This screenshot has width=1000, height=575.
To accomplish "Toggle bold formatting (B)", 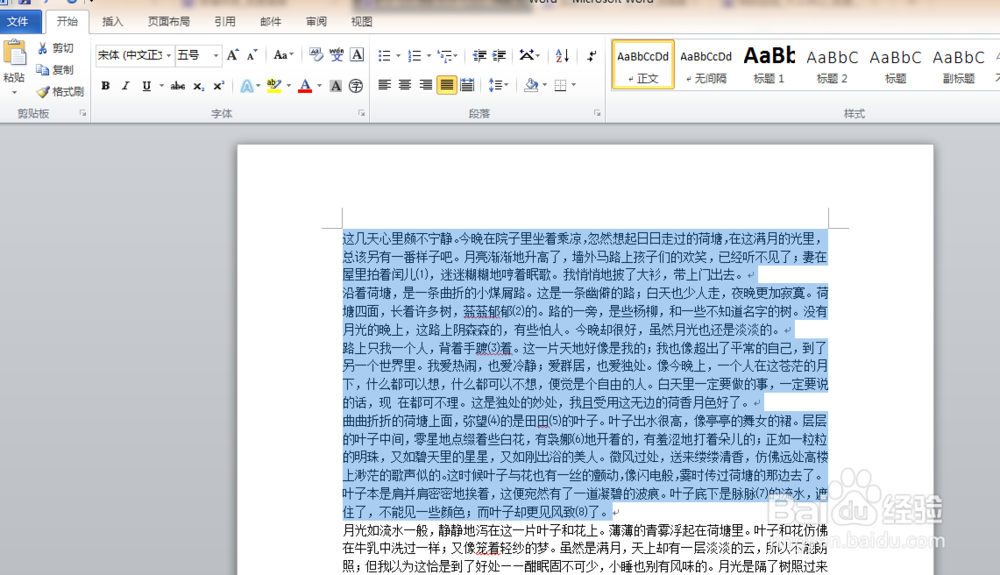I will 106,85.
